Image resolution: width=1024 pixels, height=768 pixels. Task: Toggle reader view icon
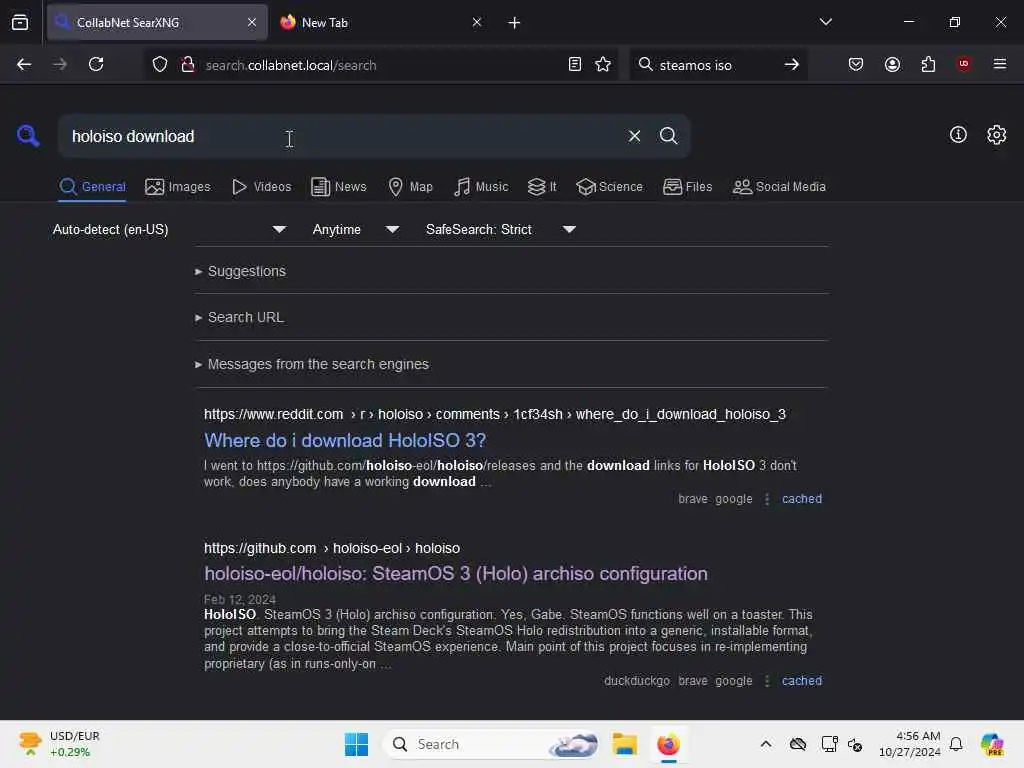coord(575,65)
